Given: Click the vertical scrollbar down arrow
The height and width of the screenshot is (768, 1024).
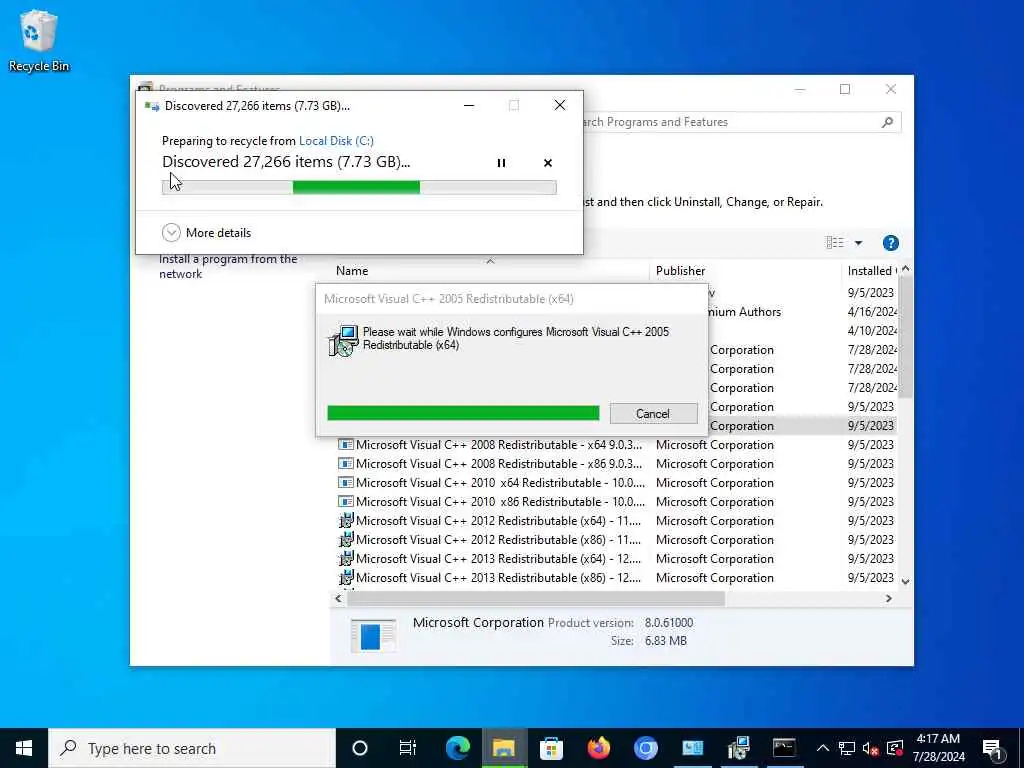Looking at the screenshot, I should [905, 581].
